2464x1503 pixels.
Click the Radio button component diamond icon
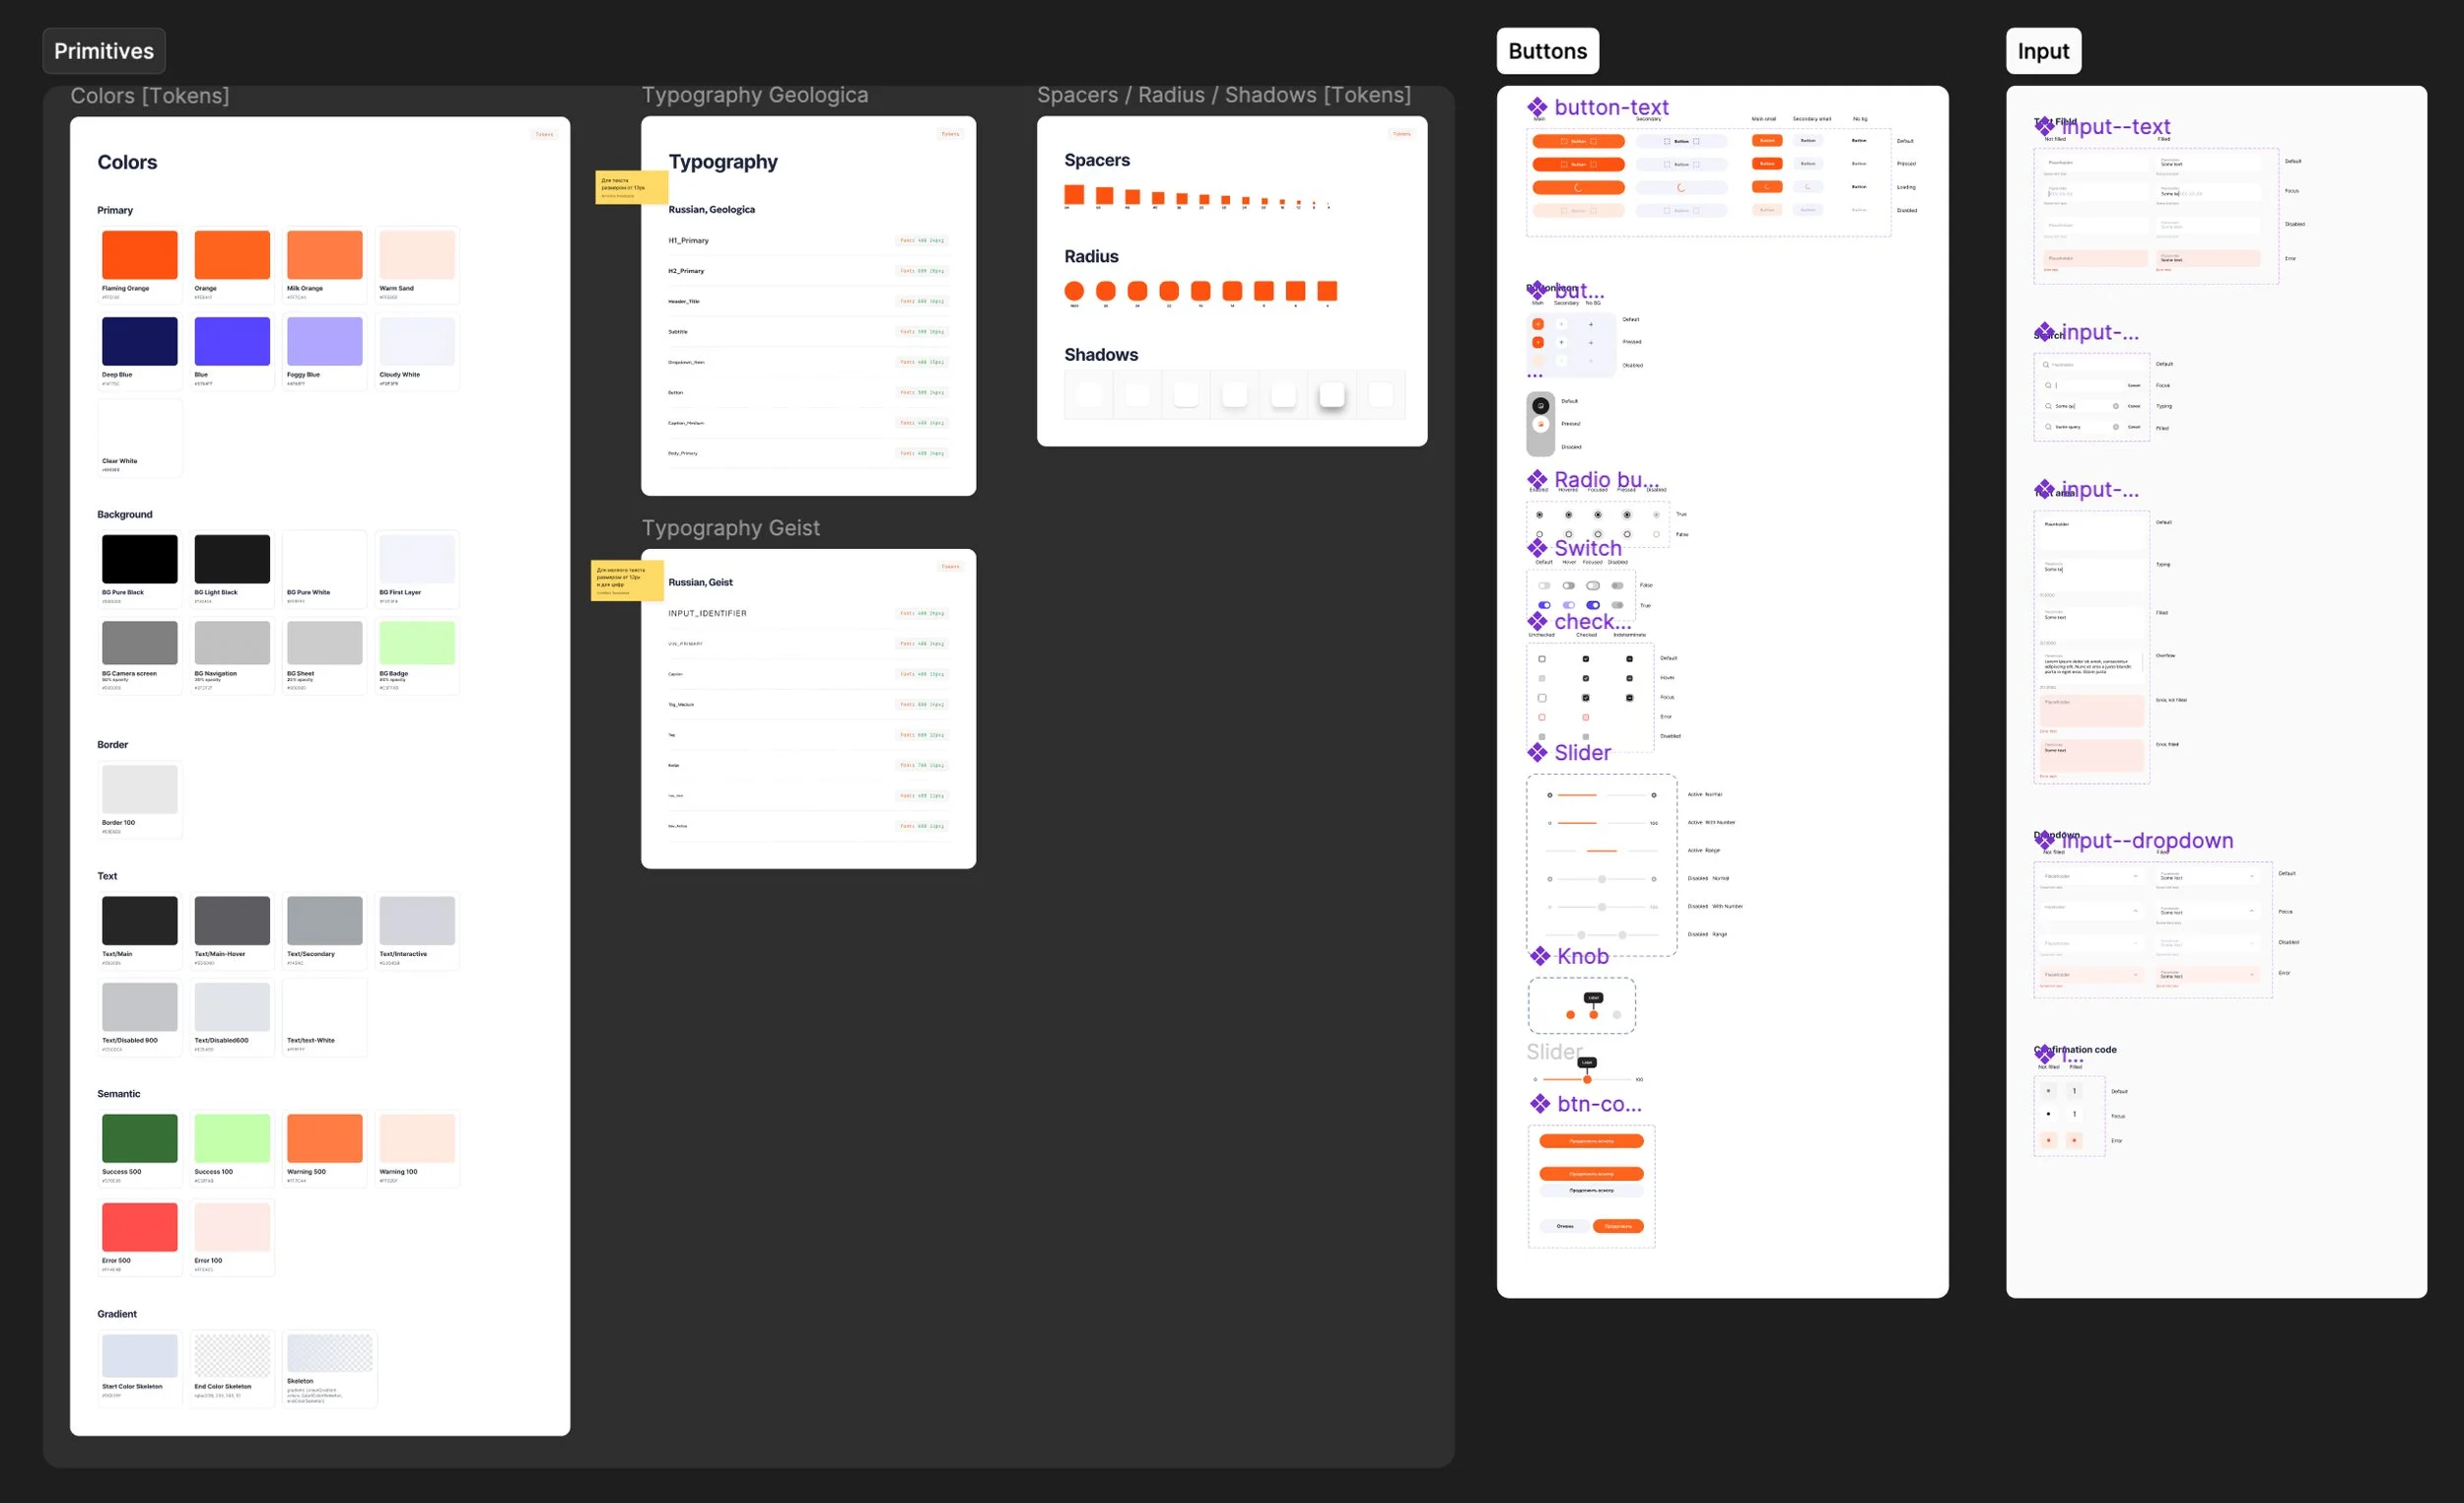[x=1537, y=480]
